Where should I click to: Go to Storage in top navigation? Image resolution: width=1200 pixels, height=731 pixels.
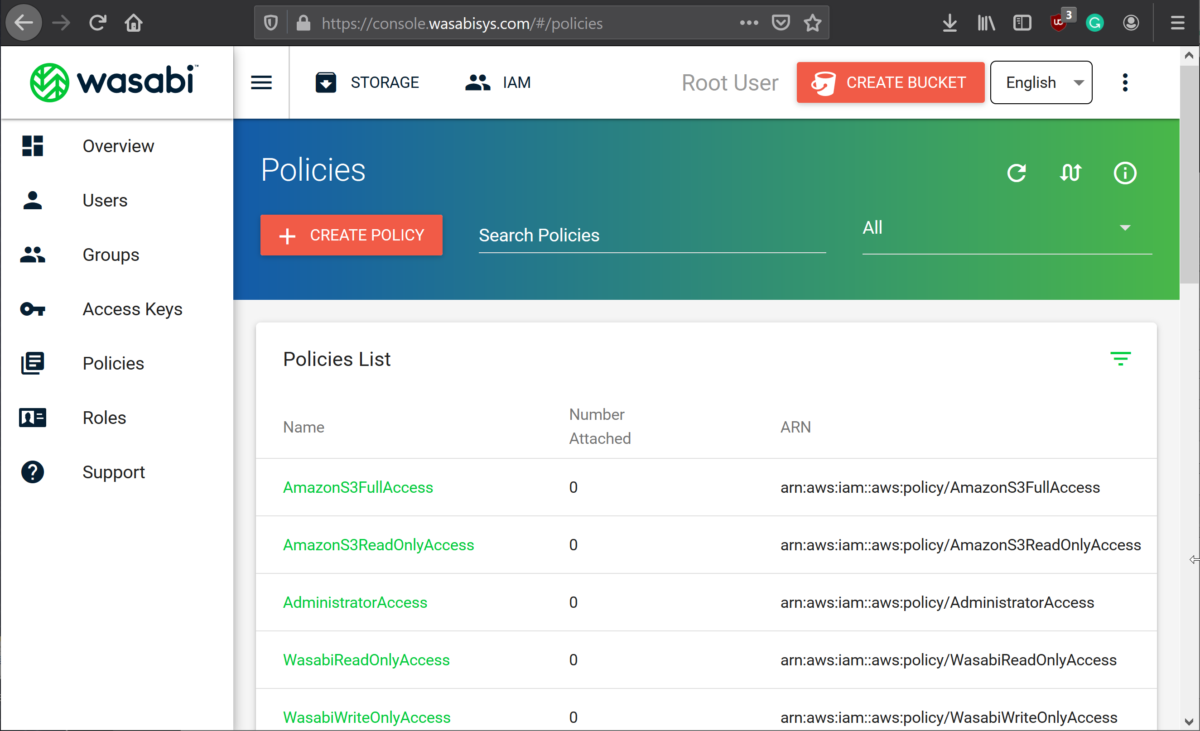coord(367,83)
